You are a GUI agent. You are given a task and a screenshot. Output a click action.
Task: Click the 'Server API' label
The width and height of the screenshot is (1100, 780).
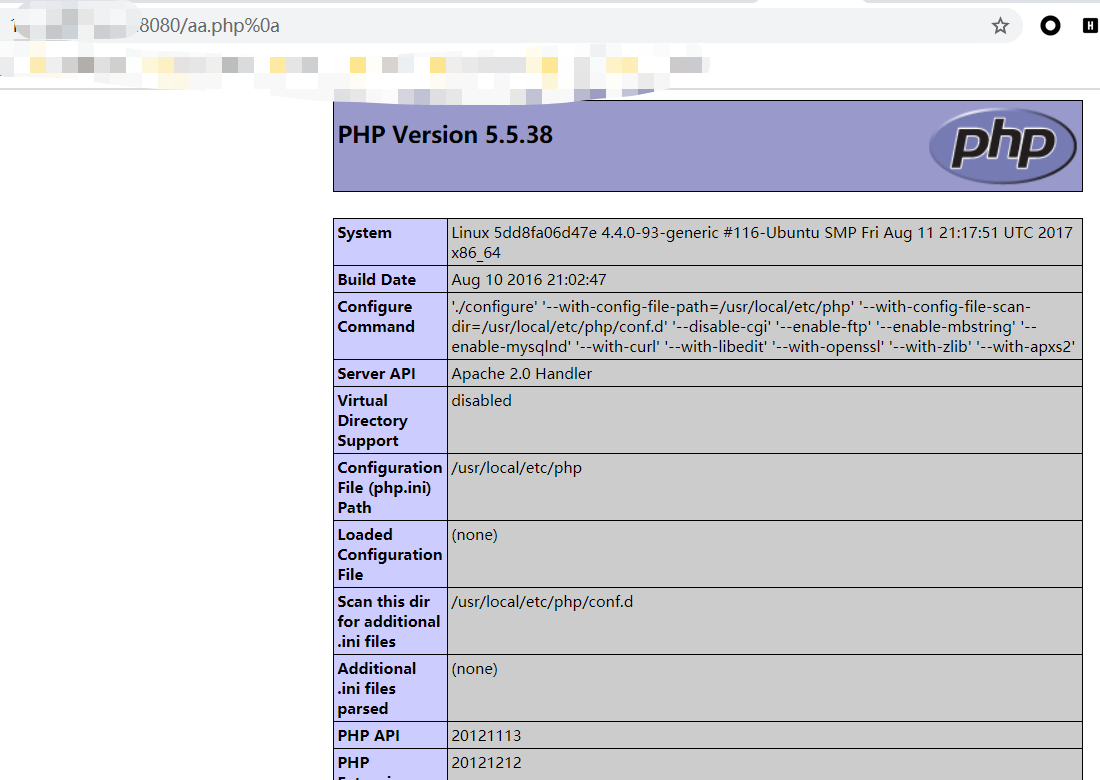[x=376, y=374]
